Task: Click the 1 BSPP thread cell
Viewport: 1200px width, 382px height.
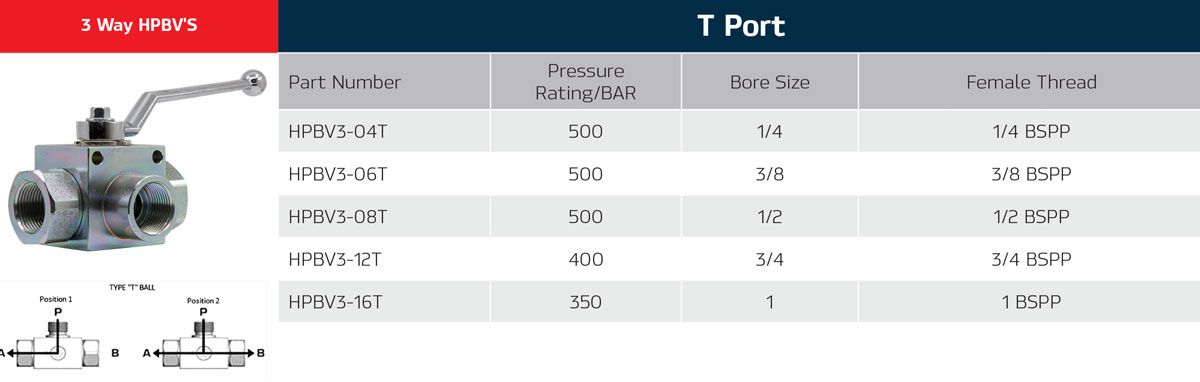Action: 1031,302
